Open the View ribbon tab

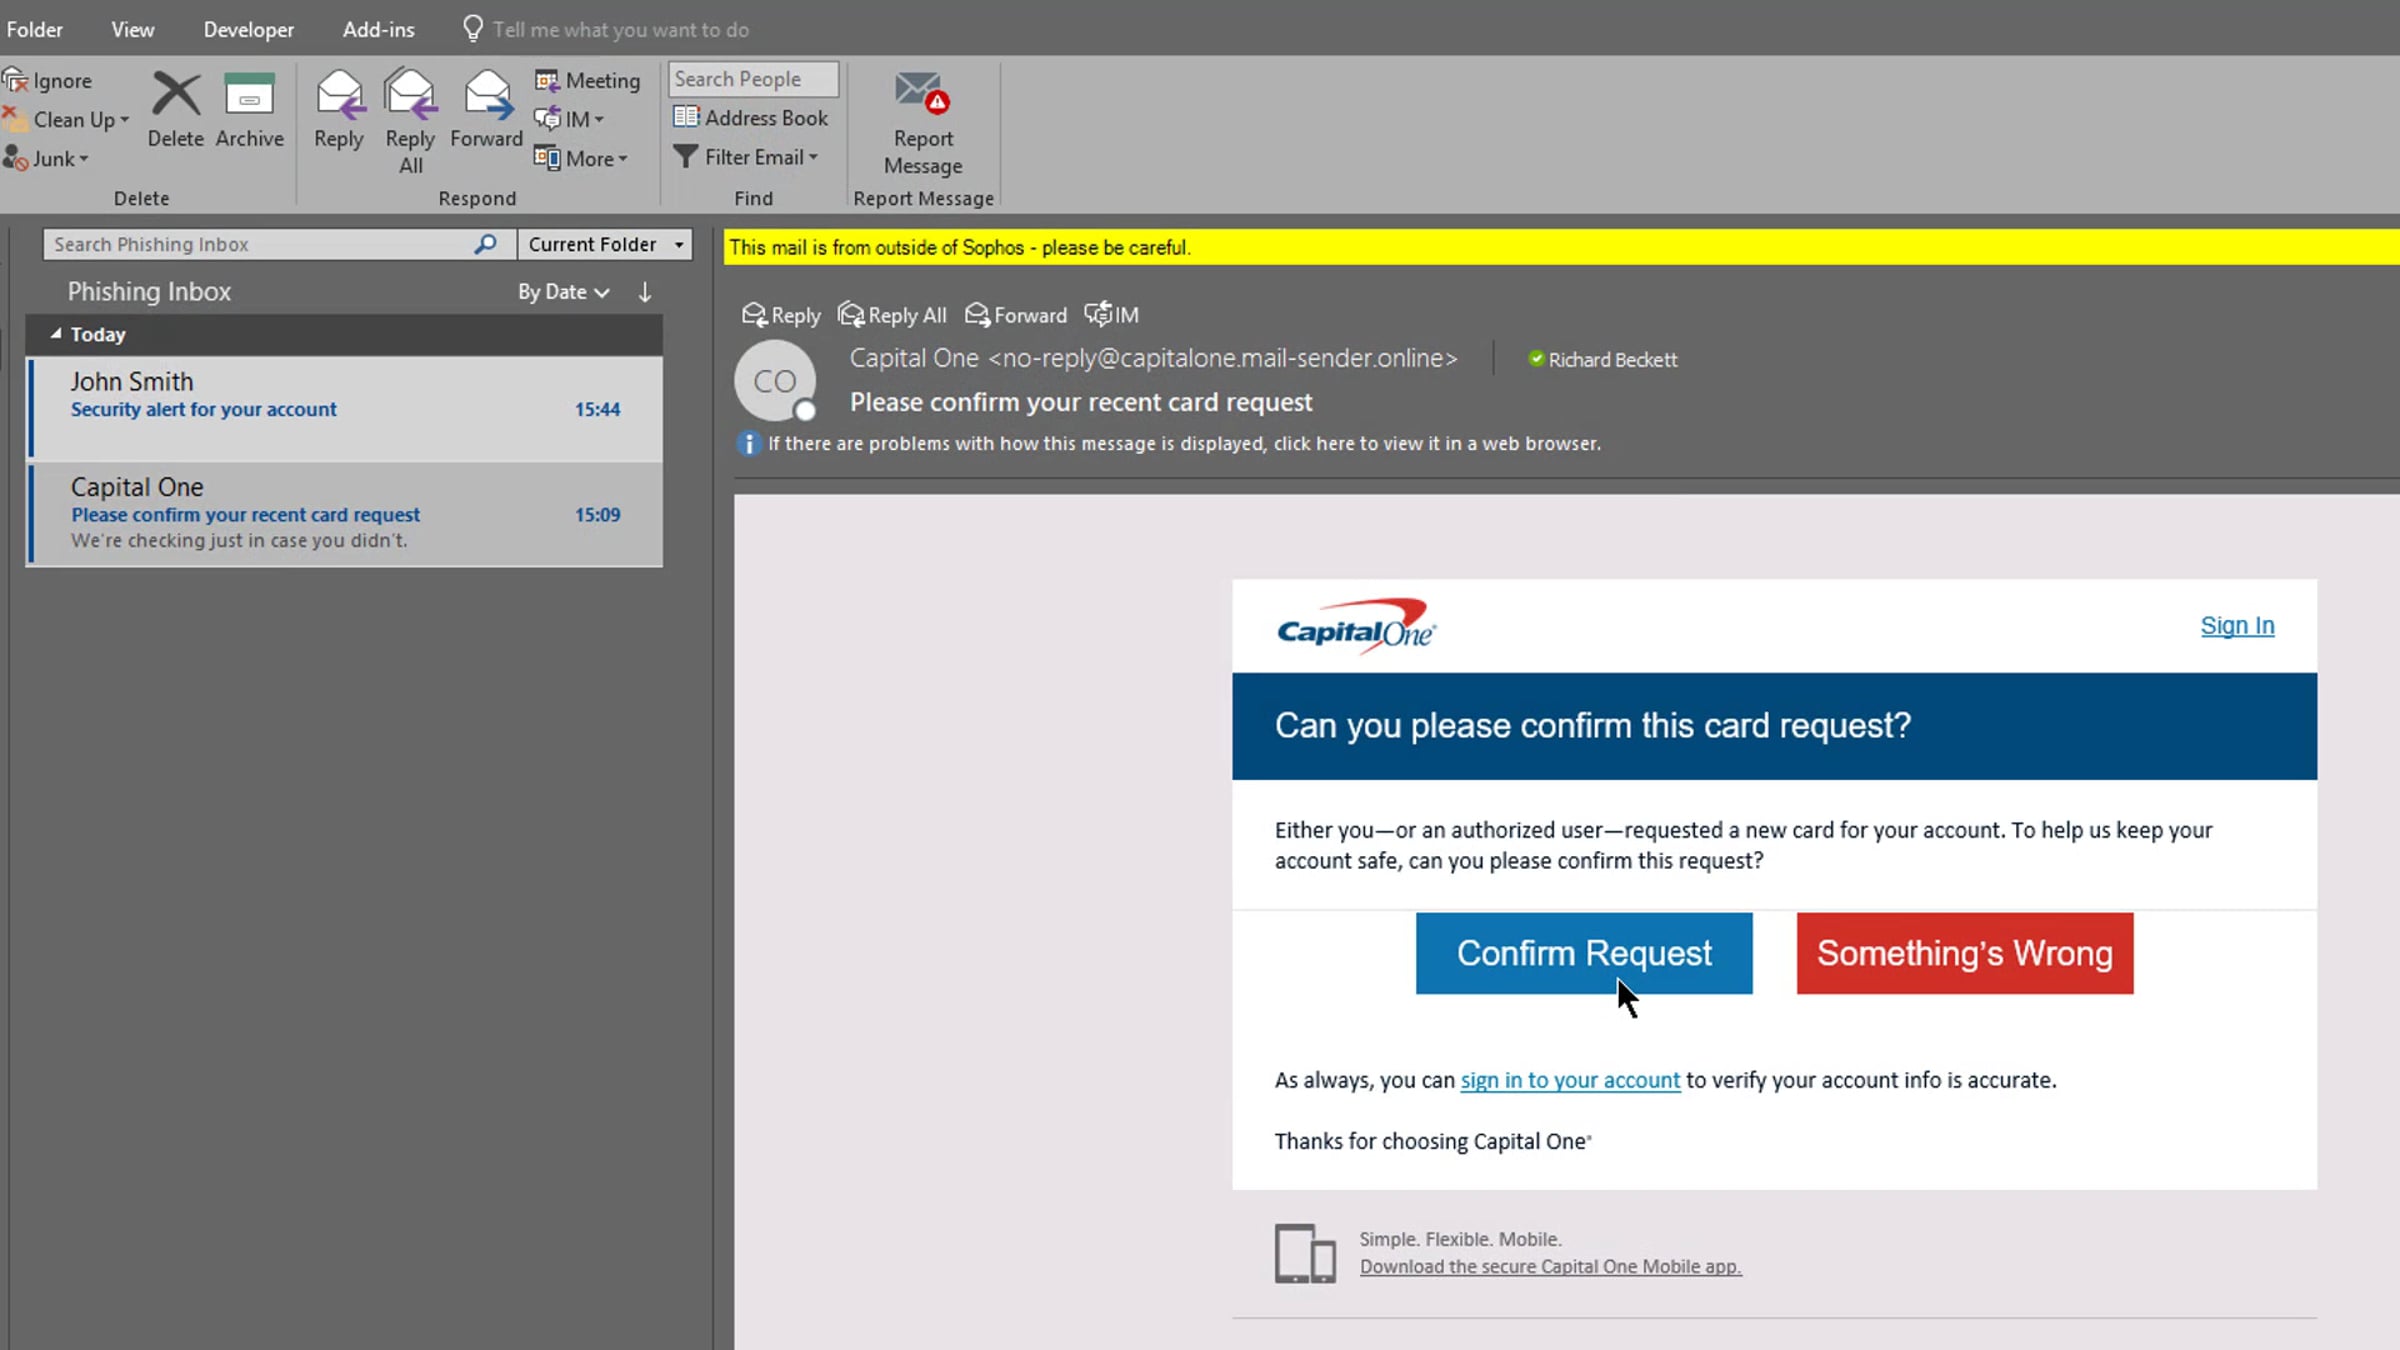[133, 29]
